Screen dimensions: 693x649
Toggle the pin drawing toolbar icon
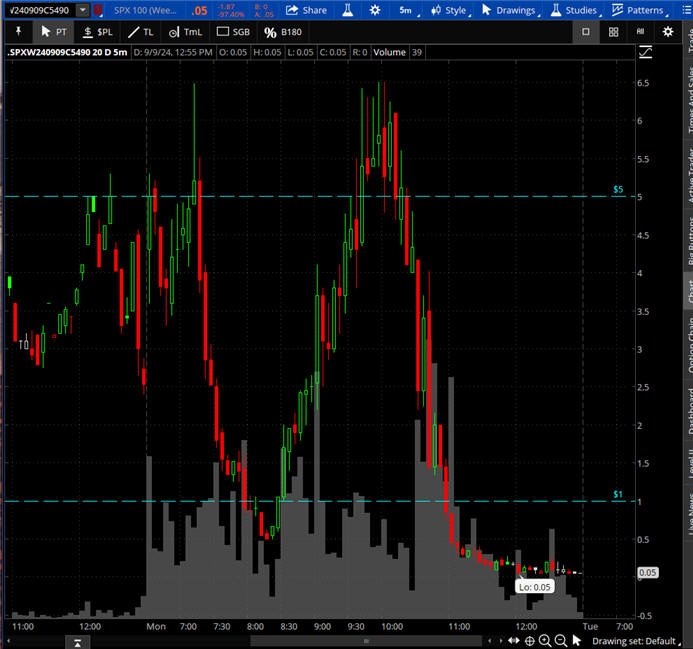[x=18, y=32]
